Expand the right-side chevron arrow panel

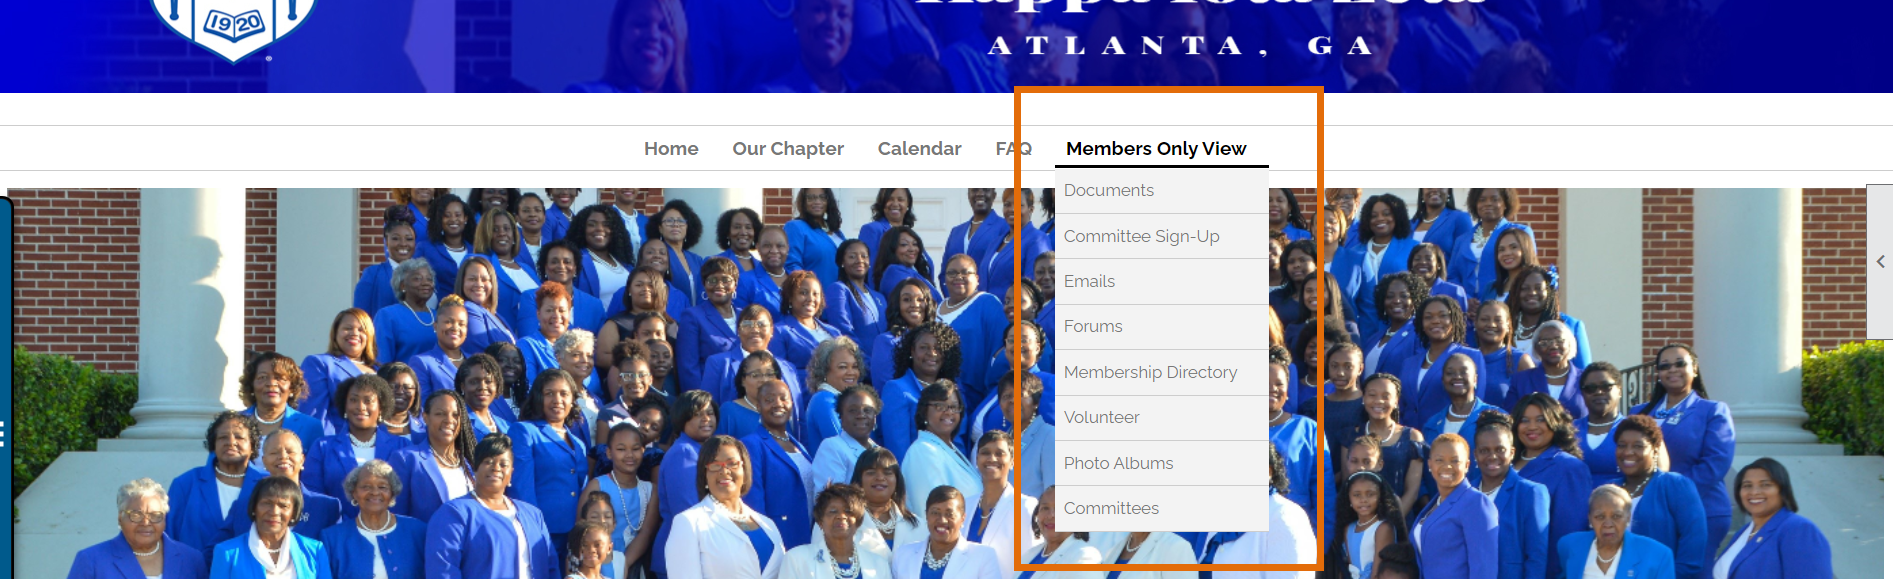click(1880, 261)
